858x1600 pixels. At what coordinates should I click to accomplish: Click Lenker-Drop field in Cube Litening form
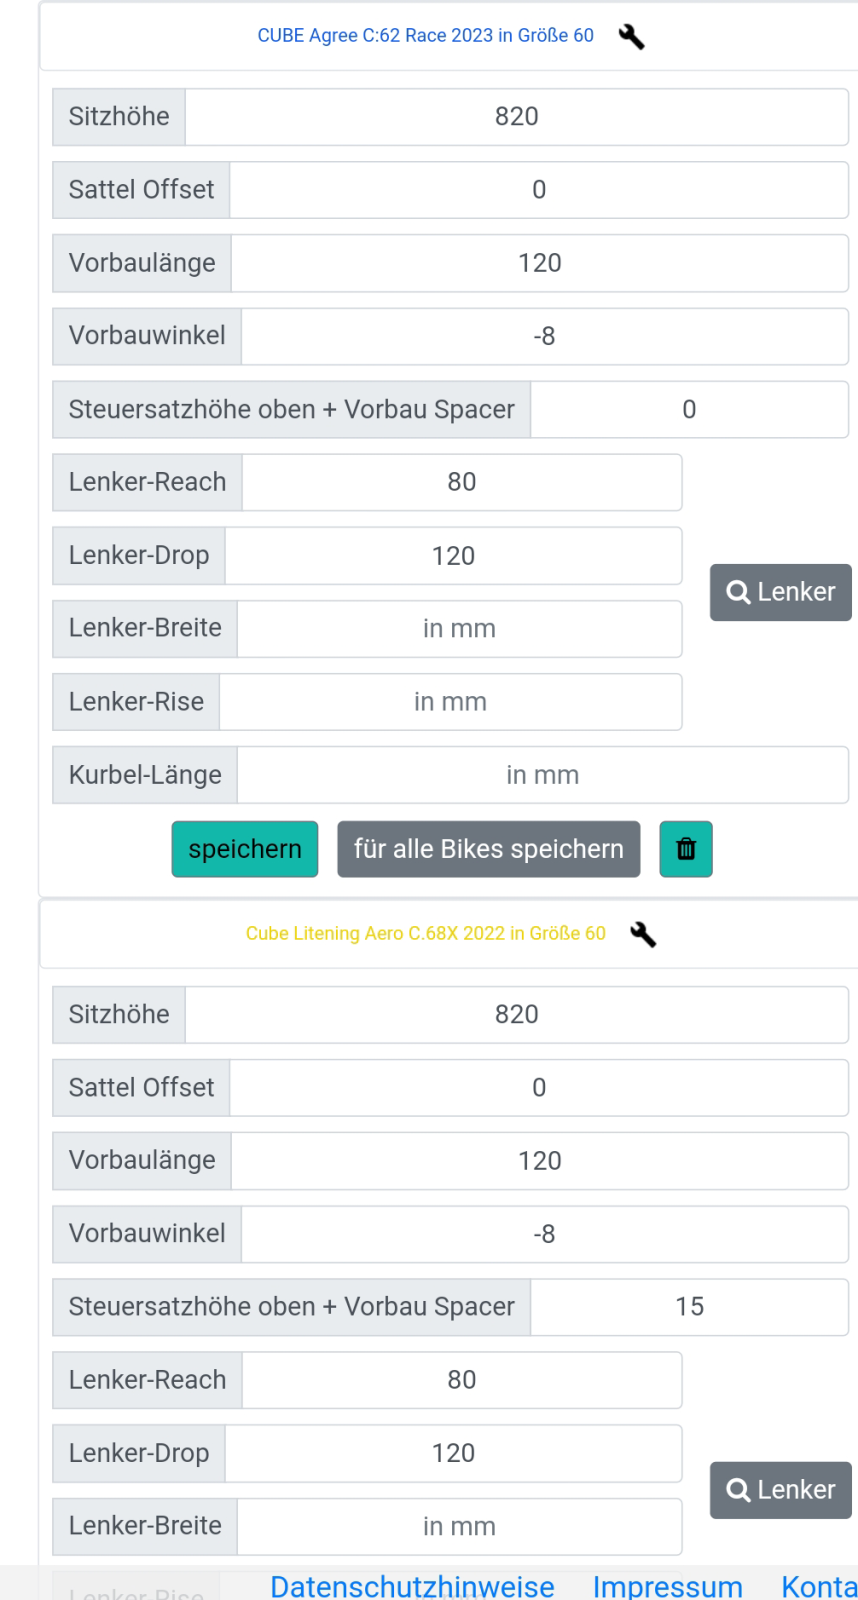[453, 1453]
